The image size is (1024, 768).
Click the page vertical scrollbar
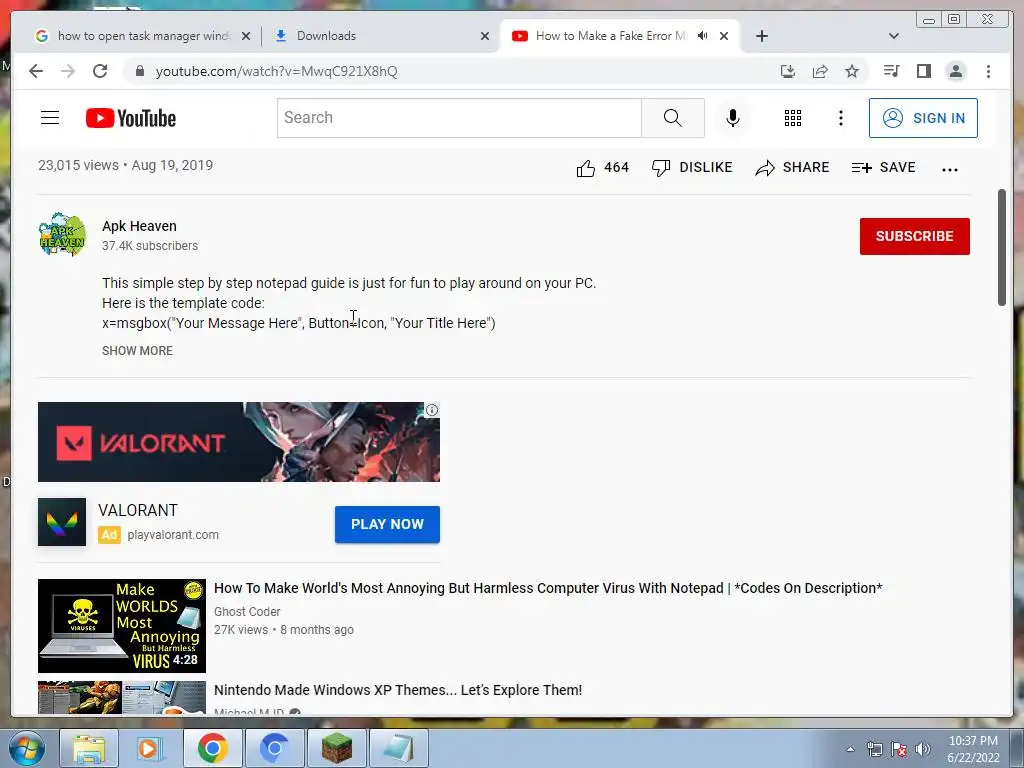point(1002,247)
